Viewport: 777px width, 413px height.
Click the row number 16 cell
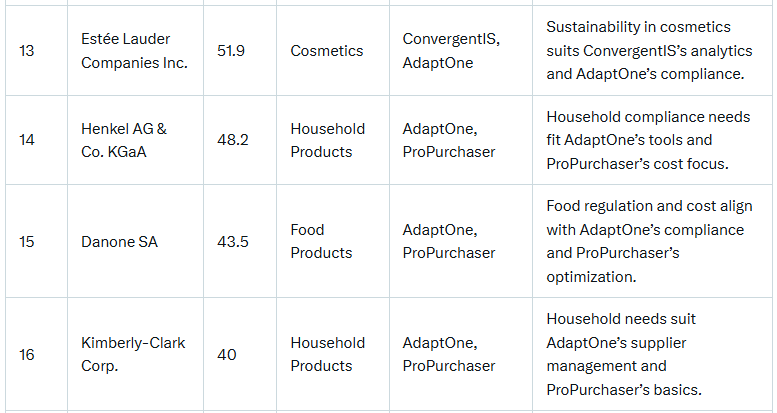[27, 354]
